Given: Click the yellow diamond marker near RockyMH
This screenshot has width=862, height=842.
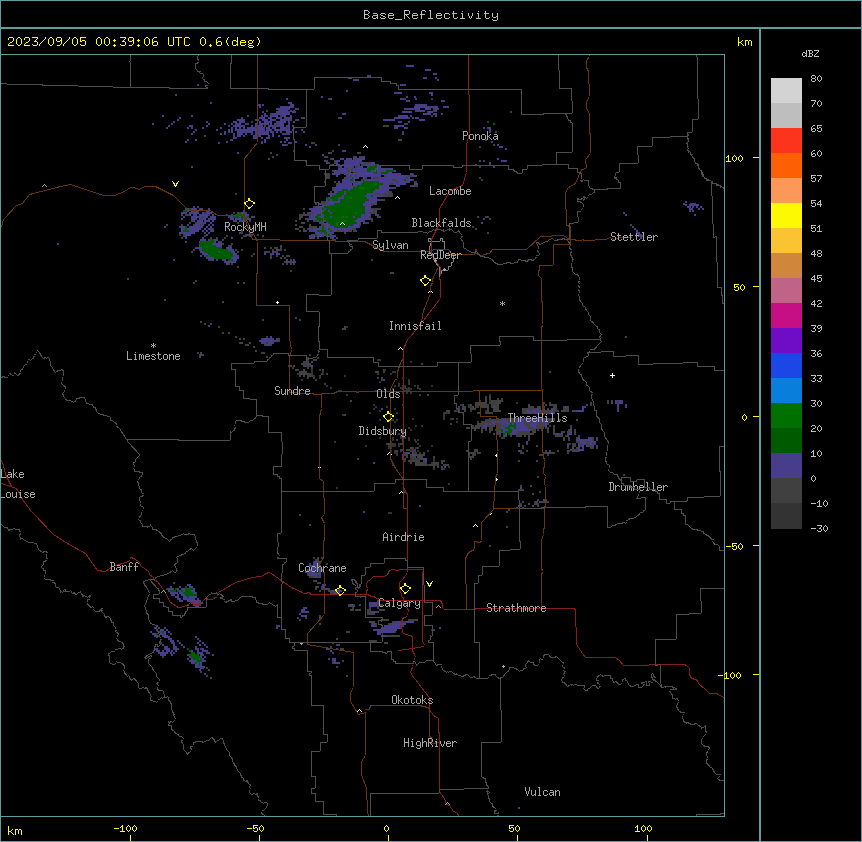Looking at the screenshot, I should 249,204.
